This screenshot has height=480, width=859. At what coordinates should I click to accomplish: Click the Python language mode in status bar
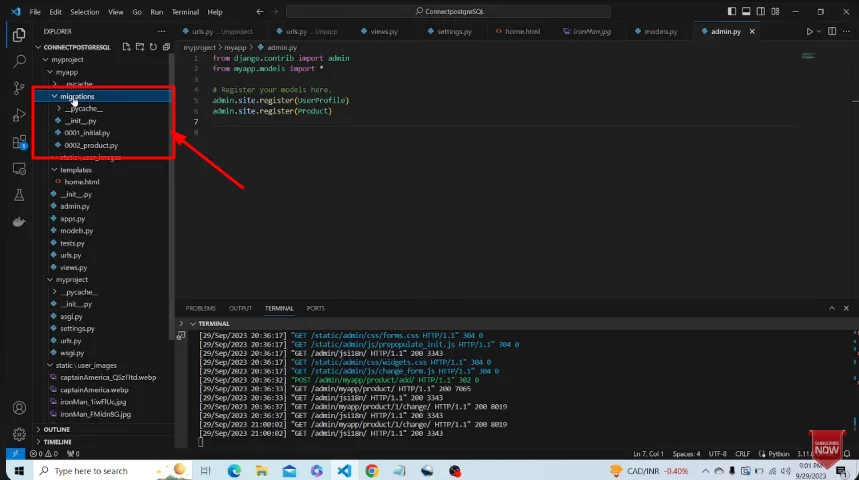(x=778, y=454)
